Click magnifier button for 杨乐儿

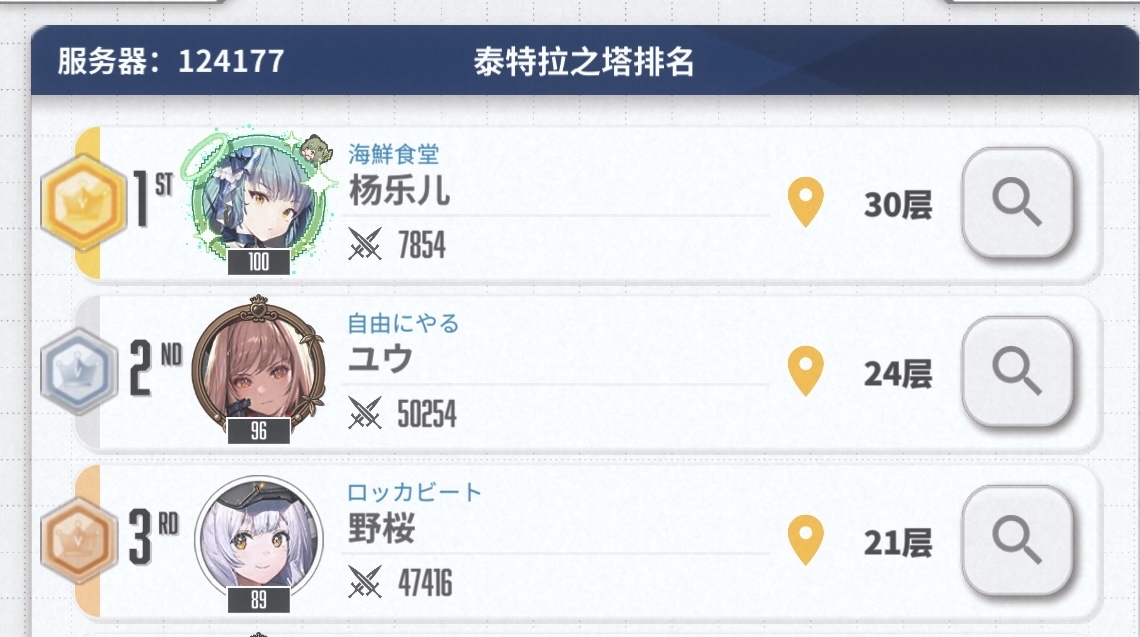click(1017, 204)
